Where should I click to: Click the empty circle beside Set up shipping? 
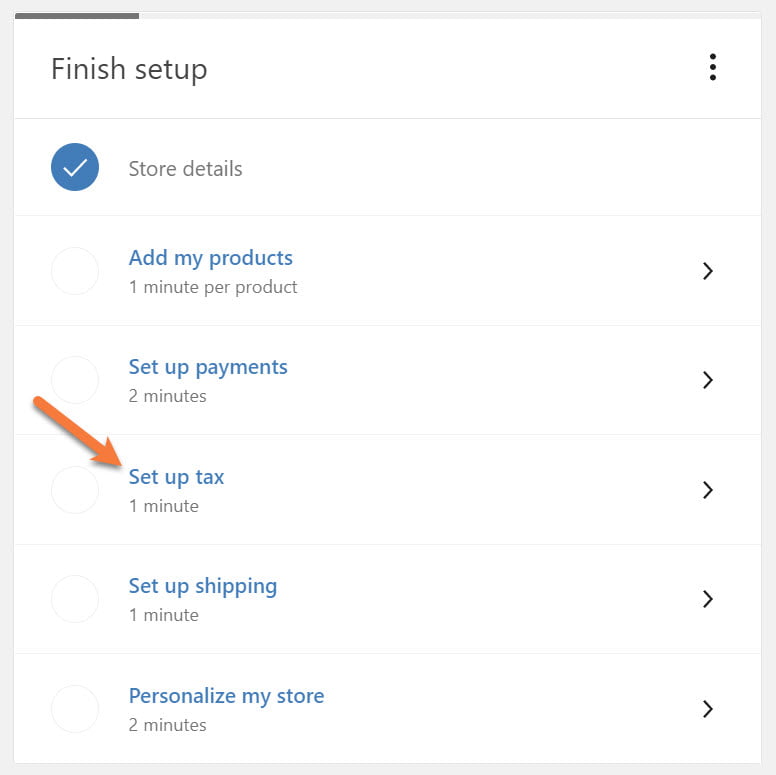pos(75,599)
